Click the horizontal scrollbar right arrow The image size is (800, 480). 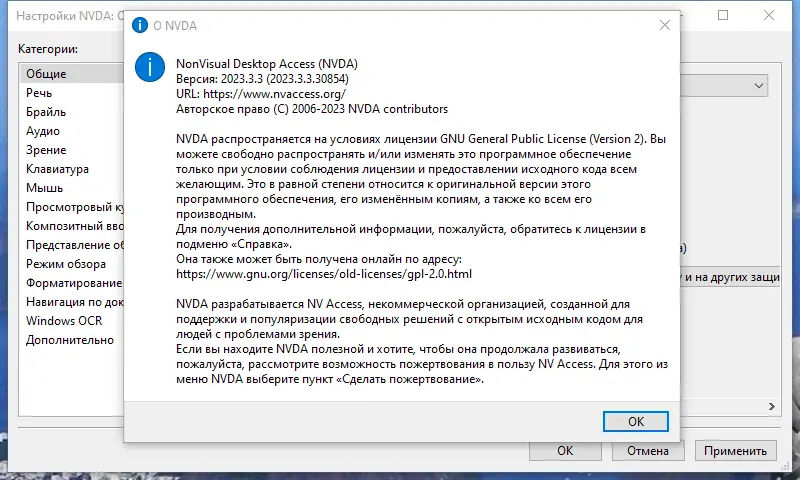[x=771, y=406]
